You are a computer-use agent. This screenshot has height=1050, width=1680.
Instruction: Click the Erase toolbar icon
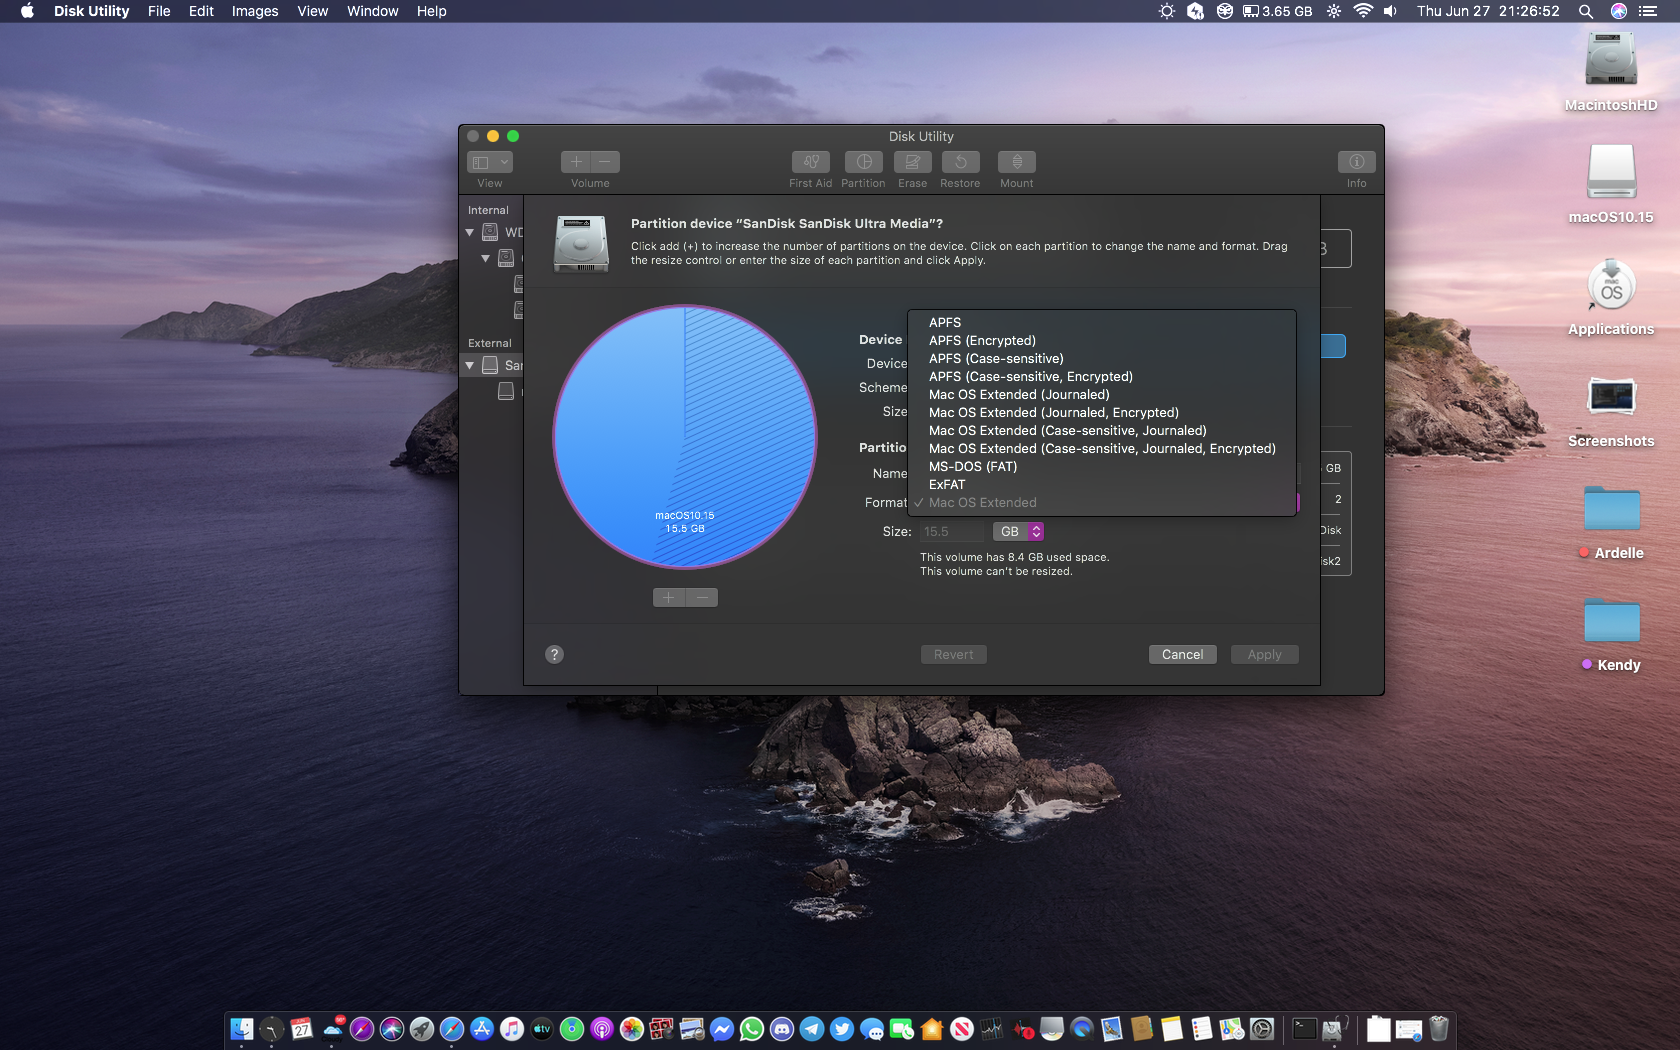pos(912,162)
